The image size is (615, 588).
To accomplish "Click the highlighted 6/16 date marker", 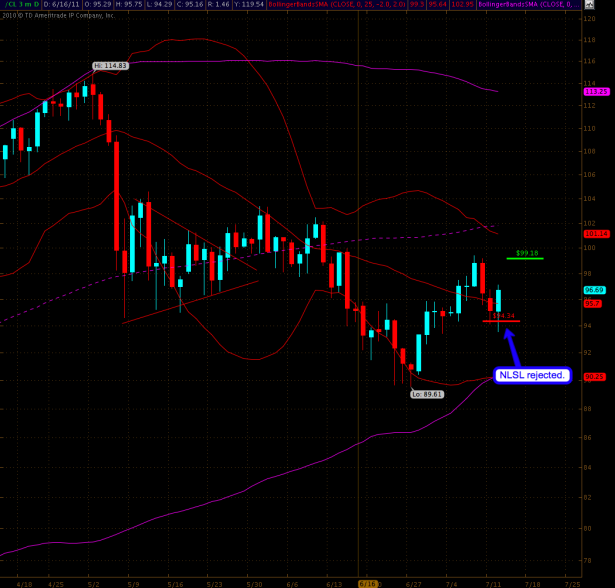I will [x=367, y=582].
